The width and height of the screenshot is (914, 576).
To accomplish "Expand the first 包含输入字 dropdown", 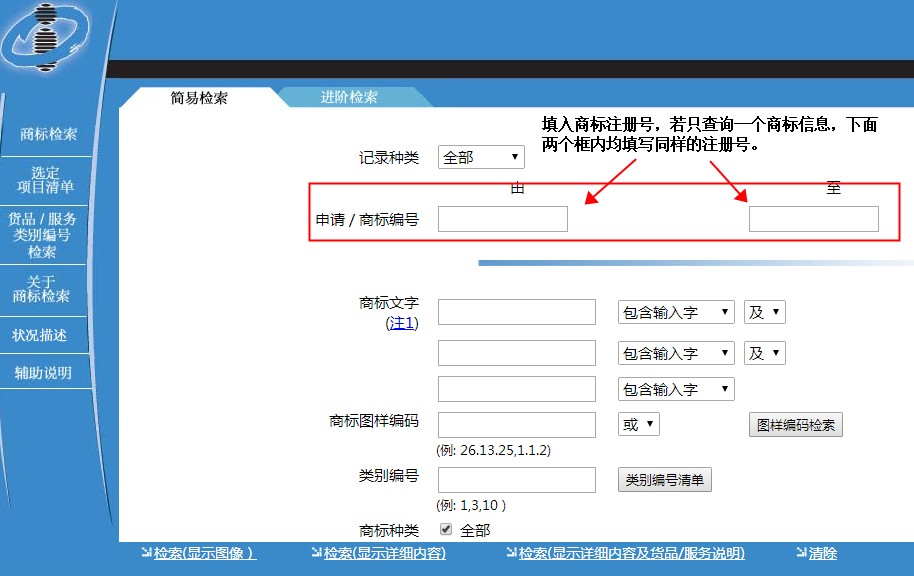I will [675, 311].
